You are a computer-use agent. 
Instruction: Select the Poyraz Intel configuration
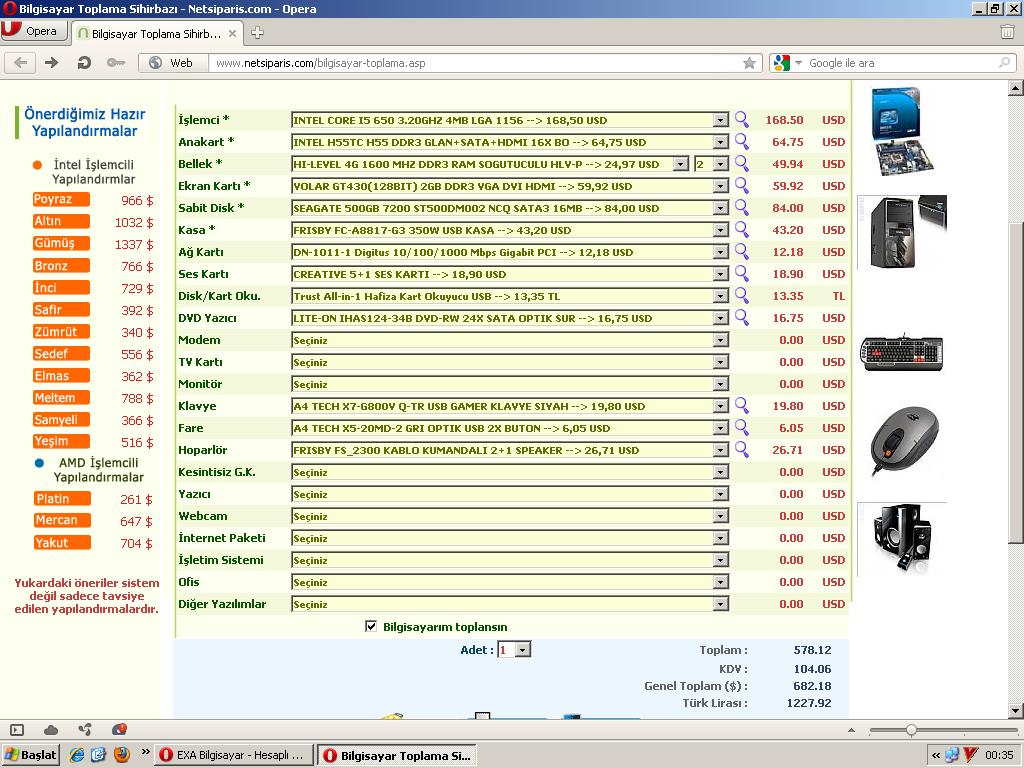point(61,200)
